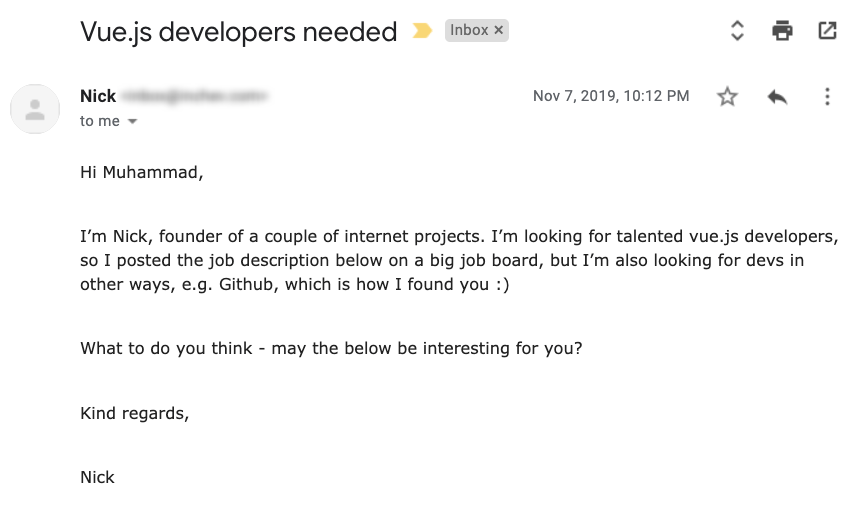Expand all messages with the up-down arrows icon
This screenshot has width=851, height=511.
pyautogui.click(x=736, y=30)
